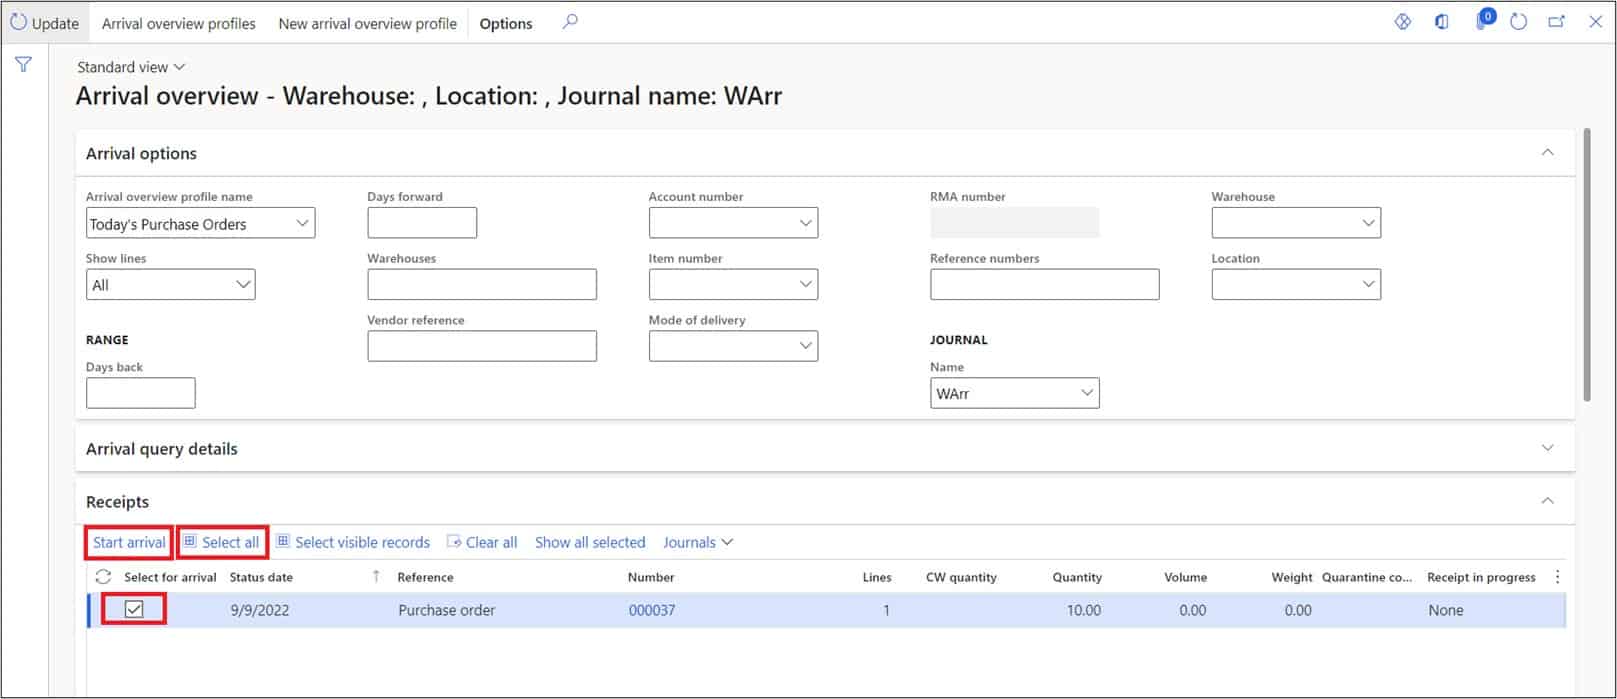Open the Account number dropdown
This screenshot has height=699, width=1617.
click(x=805, y=223)
